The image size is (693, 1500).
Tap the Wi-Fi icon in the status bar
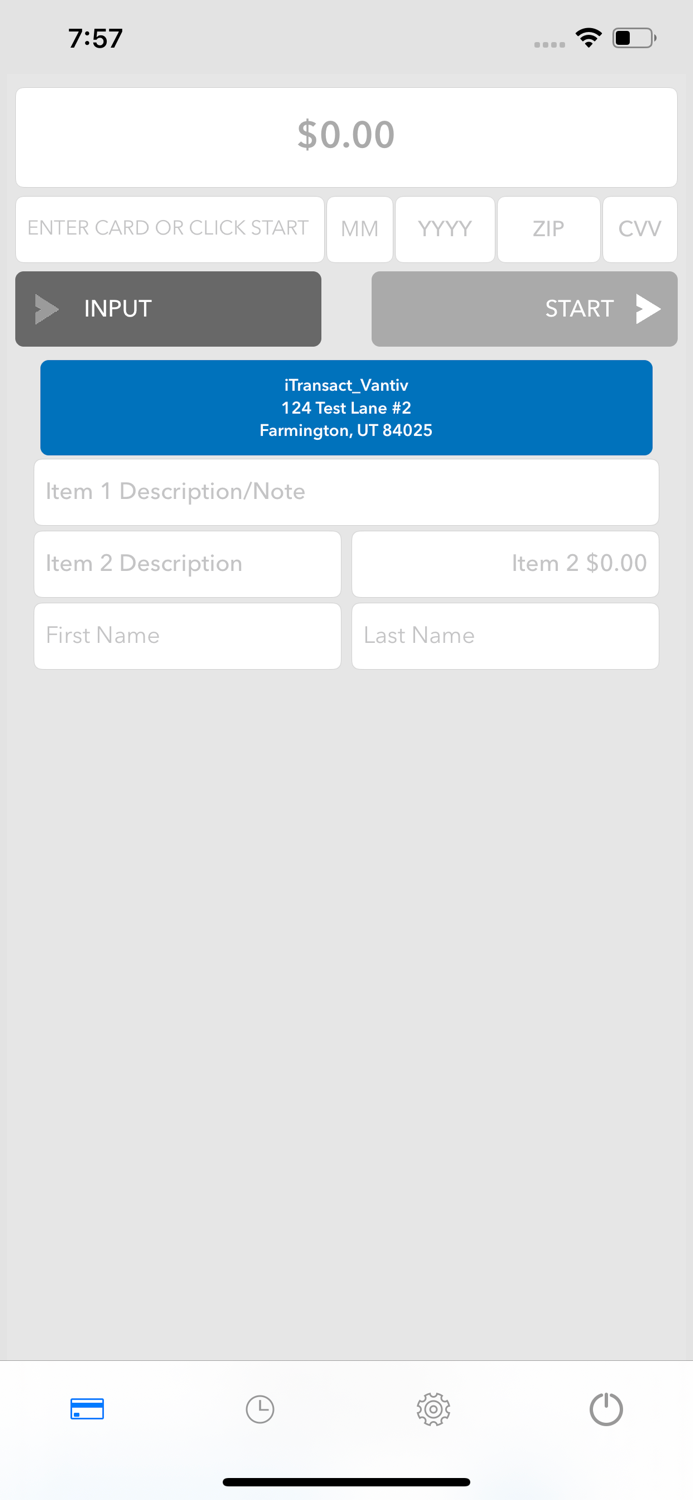589,37
